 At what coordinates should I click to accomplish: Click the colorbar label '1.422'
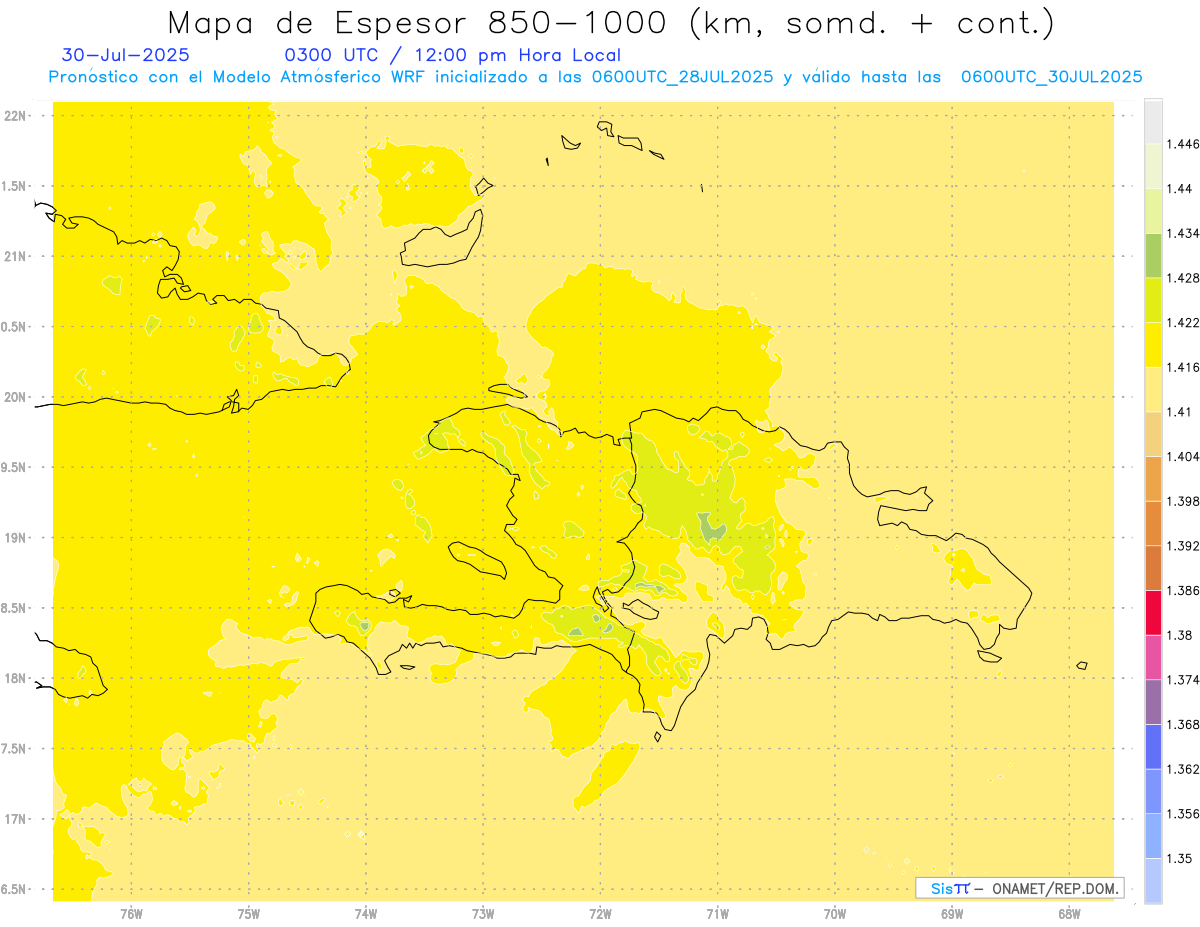1183,323
